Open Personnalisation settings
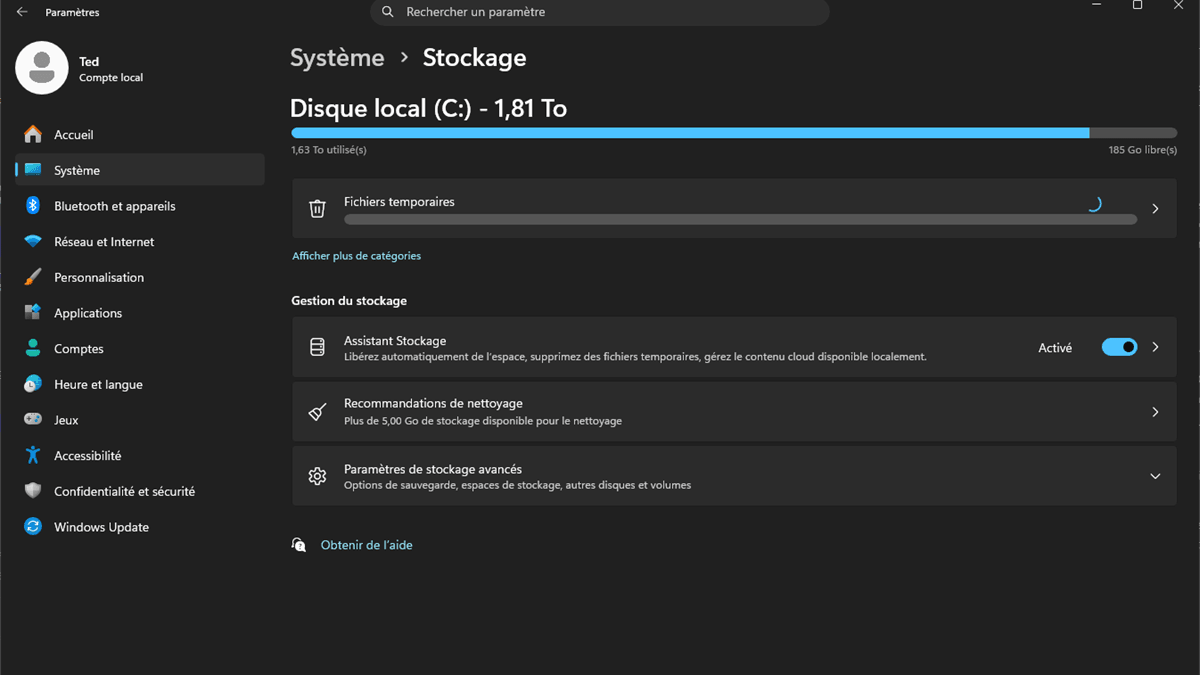 click(140, 277)
